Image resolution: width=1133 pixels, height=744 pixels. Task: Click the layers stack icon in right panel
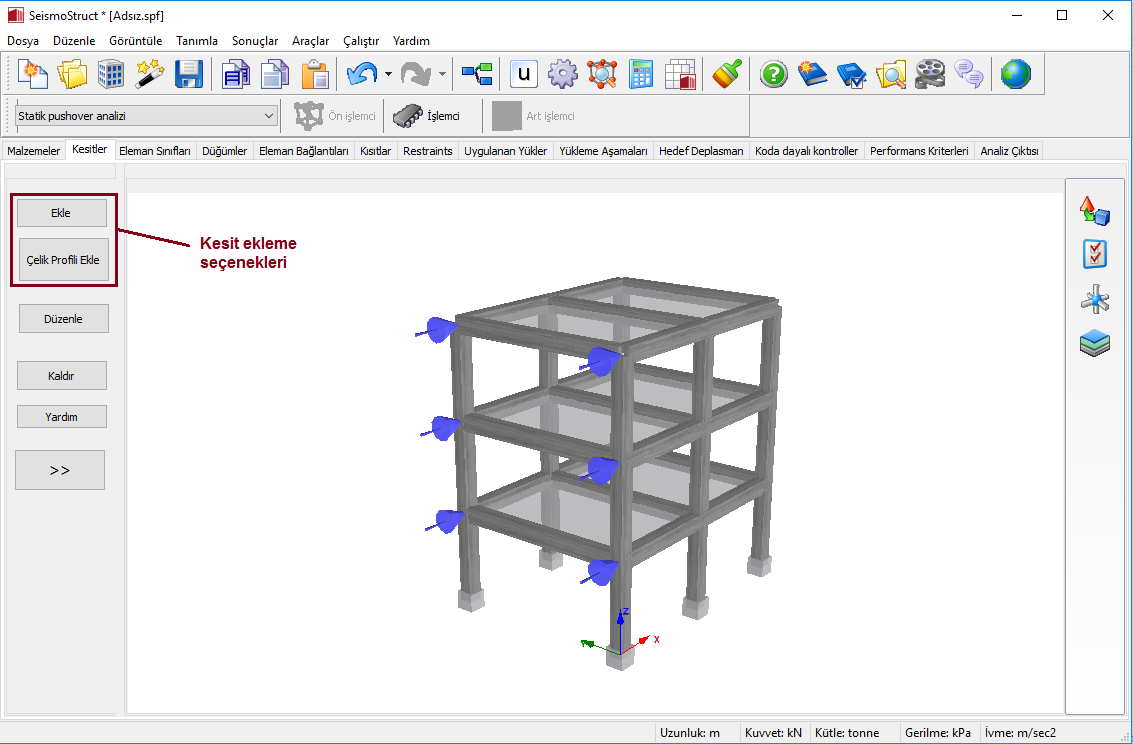click(1094, 344)
